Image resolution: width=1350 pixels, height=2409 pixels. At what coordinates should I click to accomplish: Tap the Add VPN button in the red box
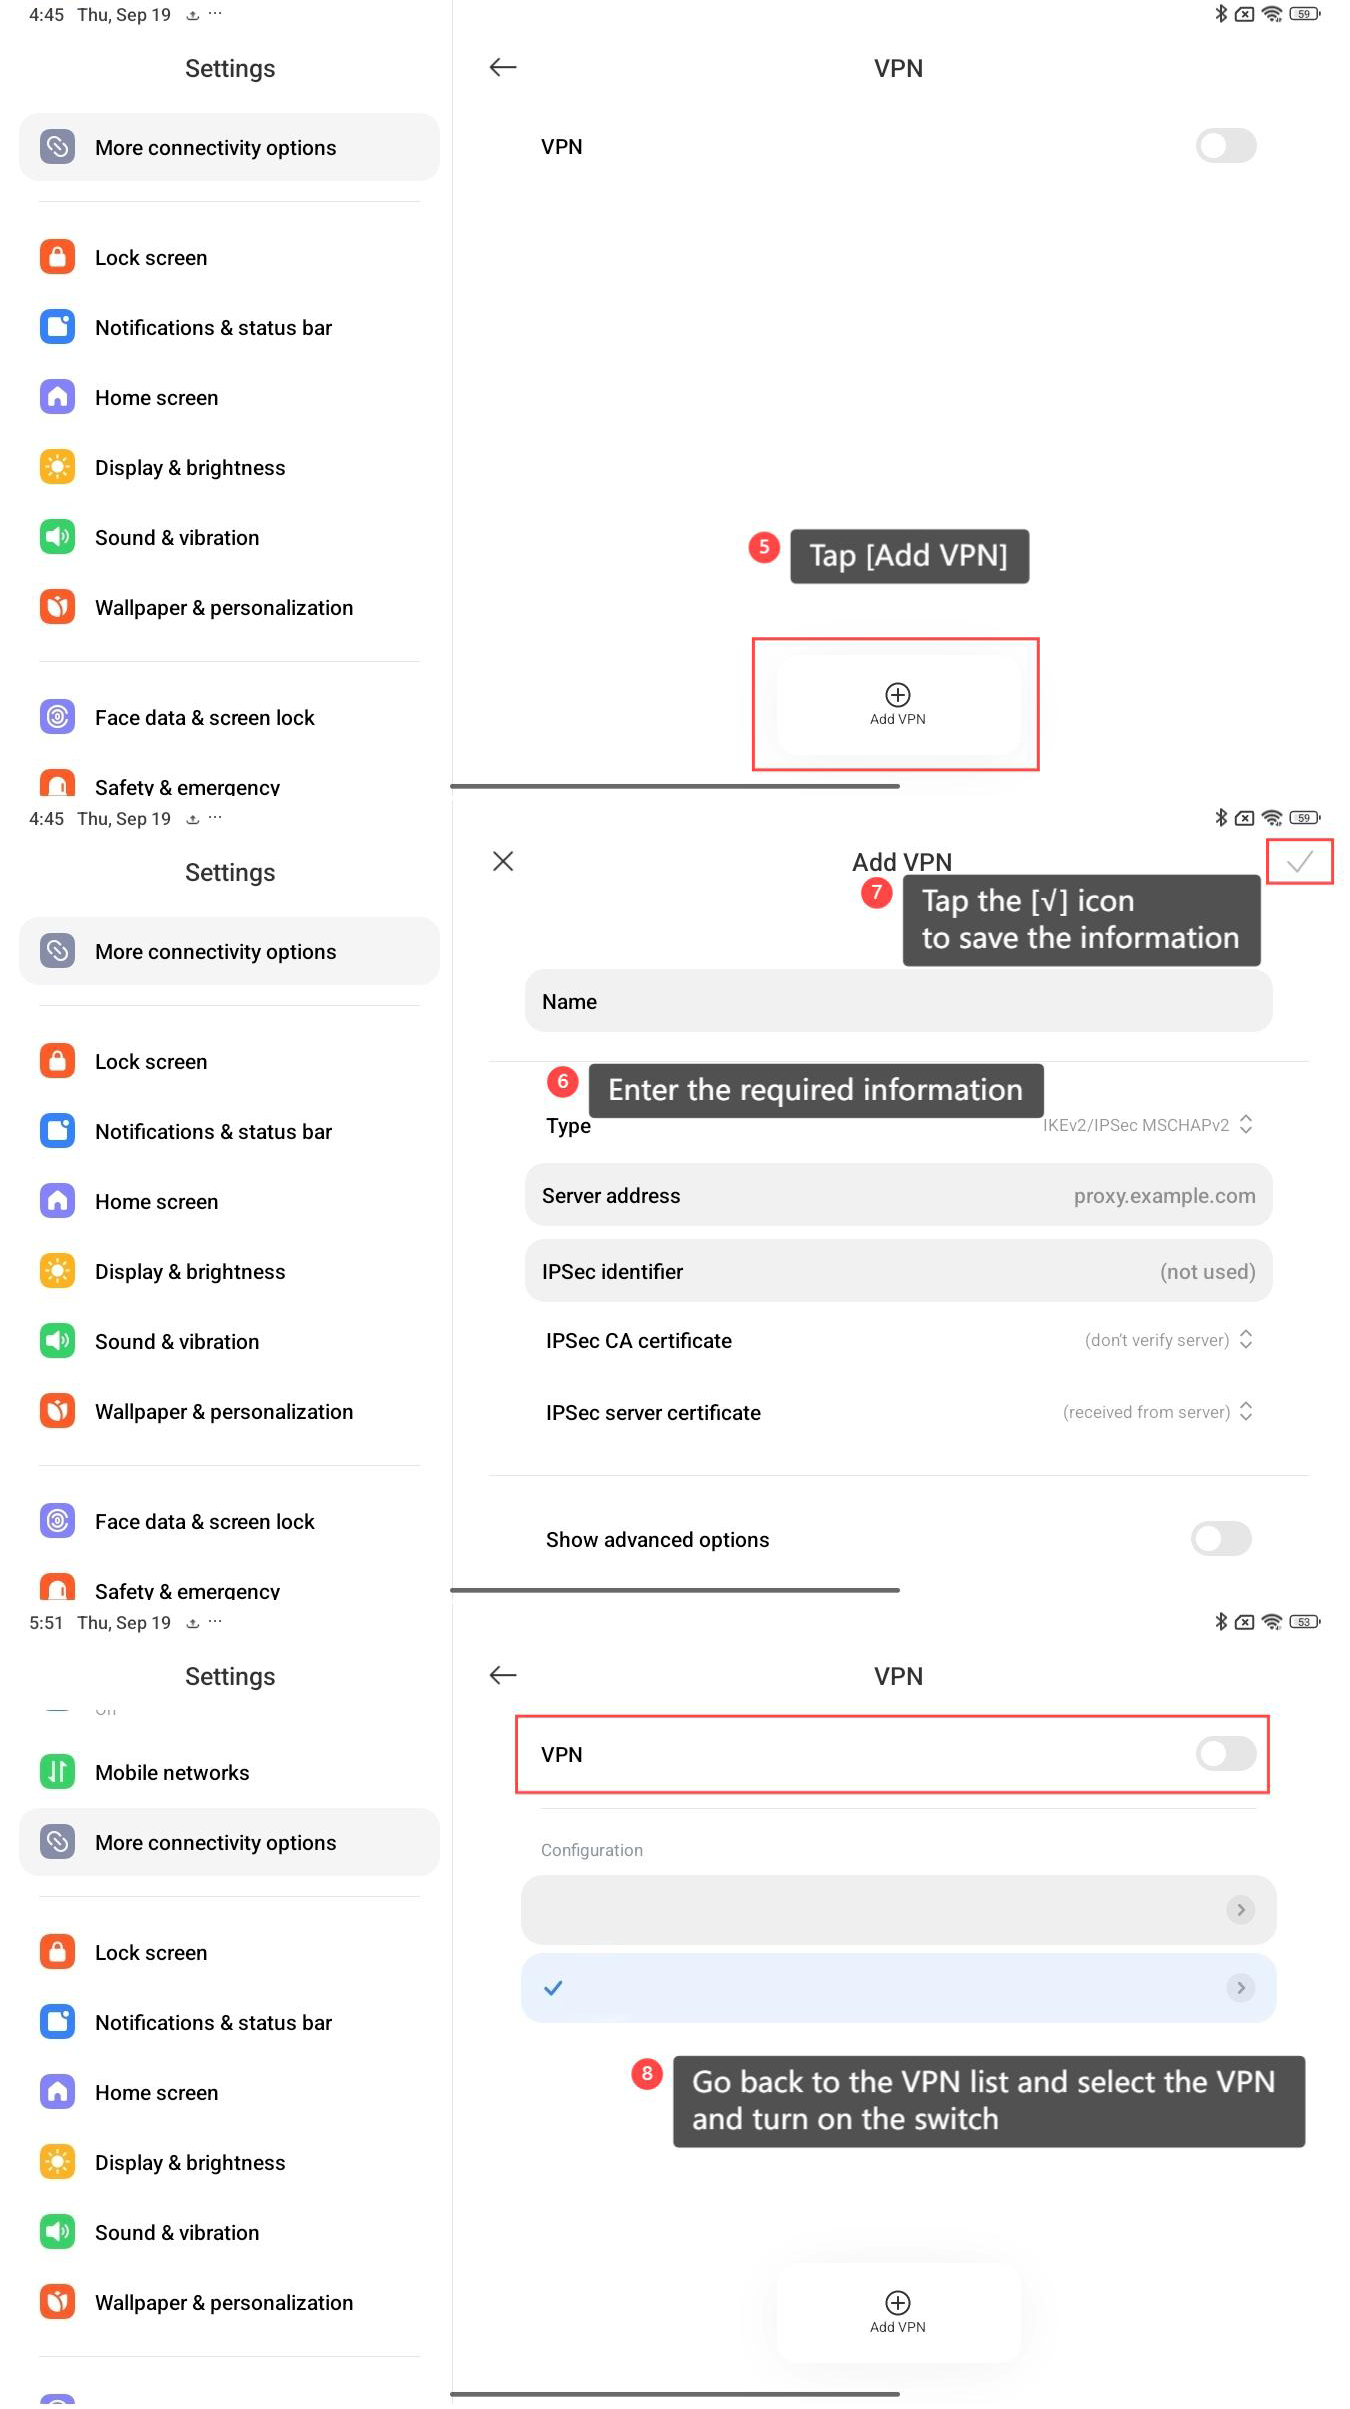point(898,704)
